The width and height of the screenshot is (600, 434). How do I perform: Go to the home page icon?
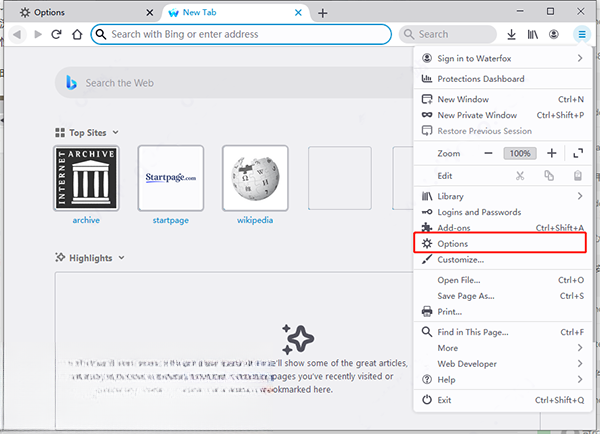[x=77, y=34]
